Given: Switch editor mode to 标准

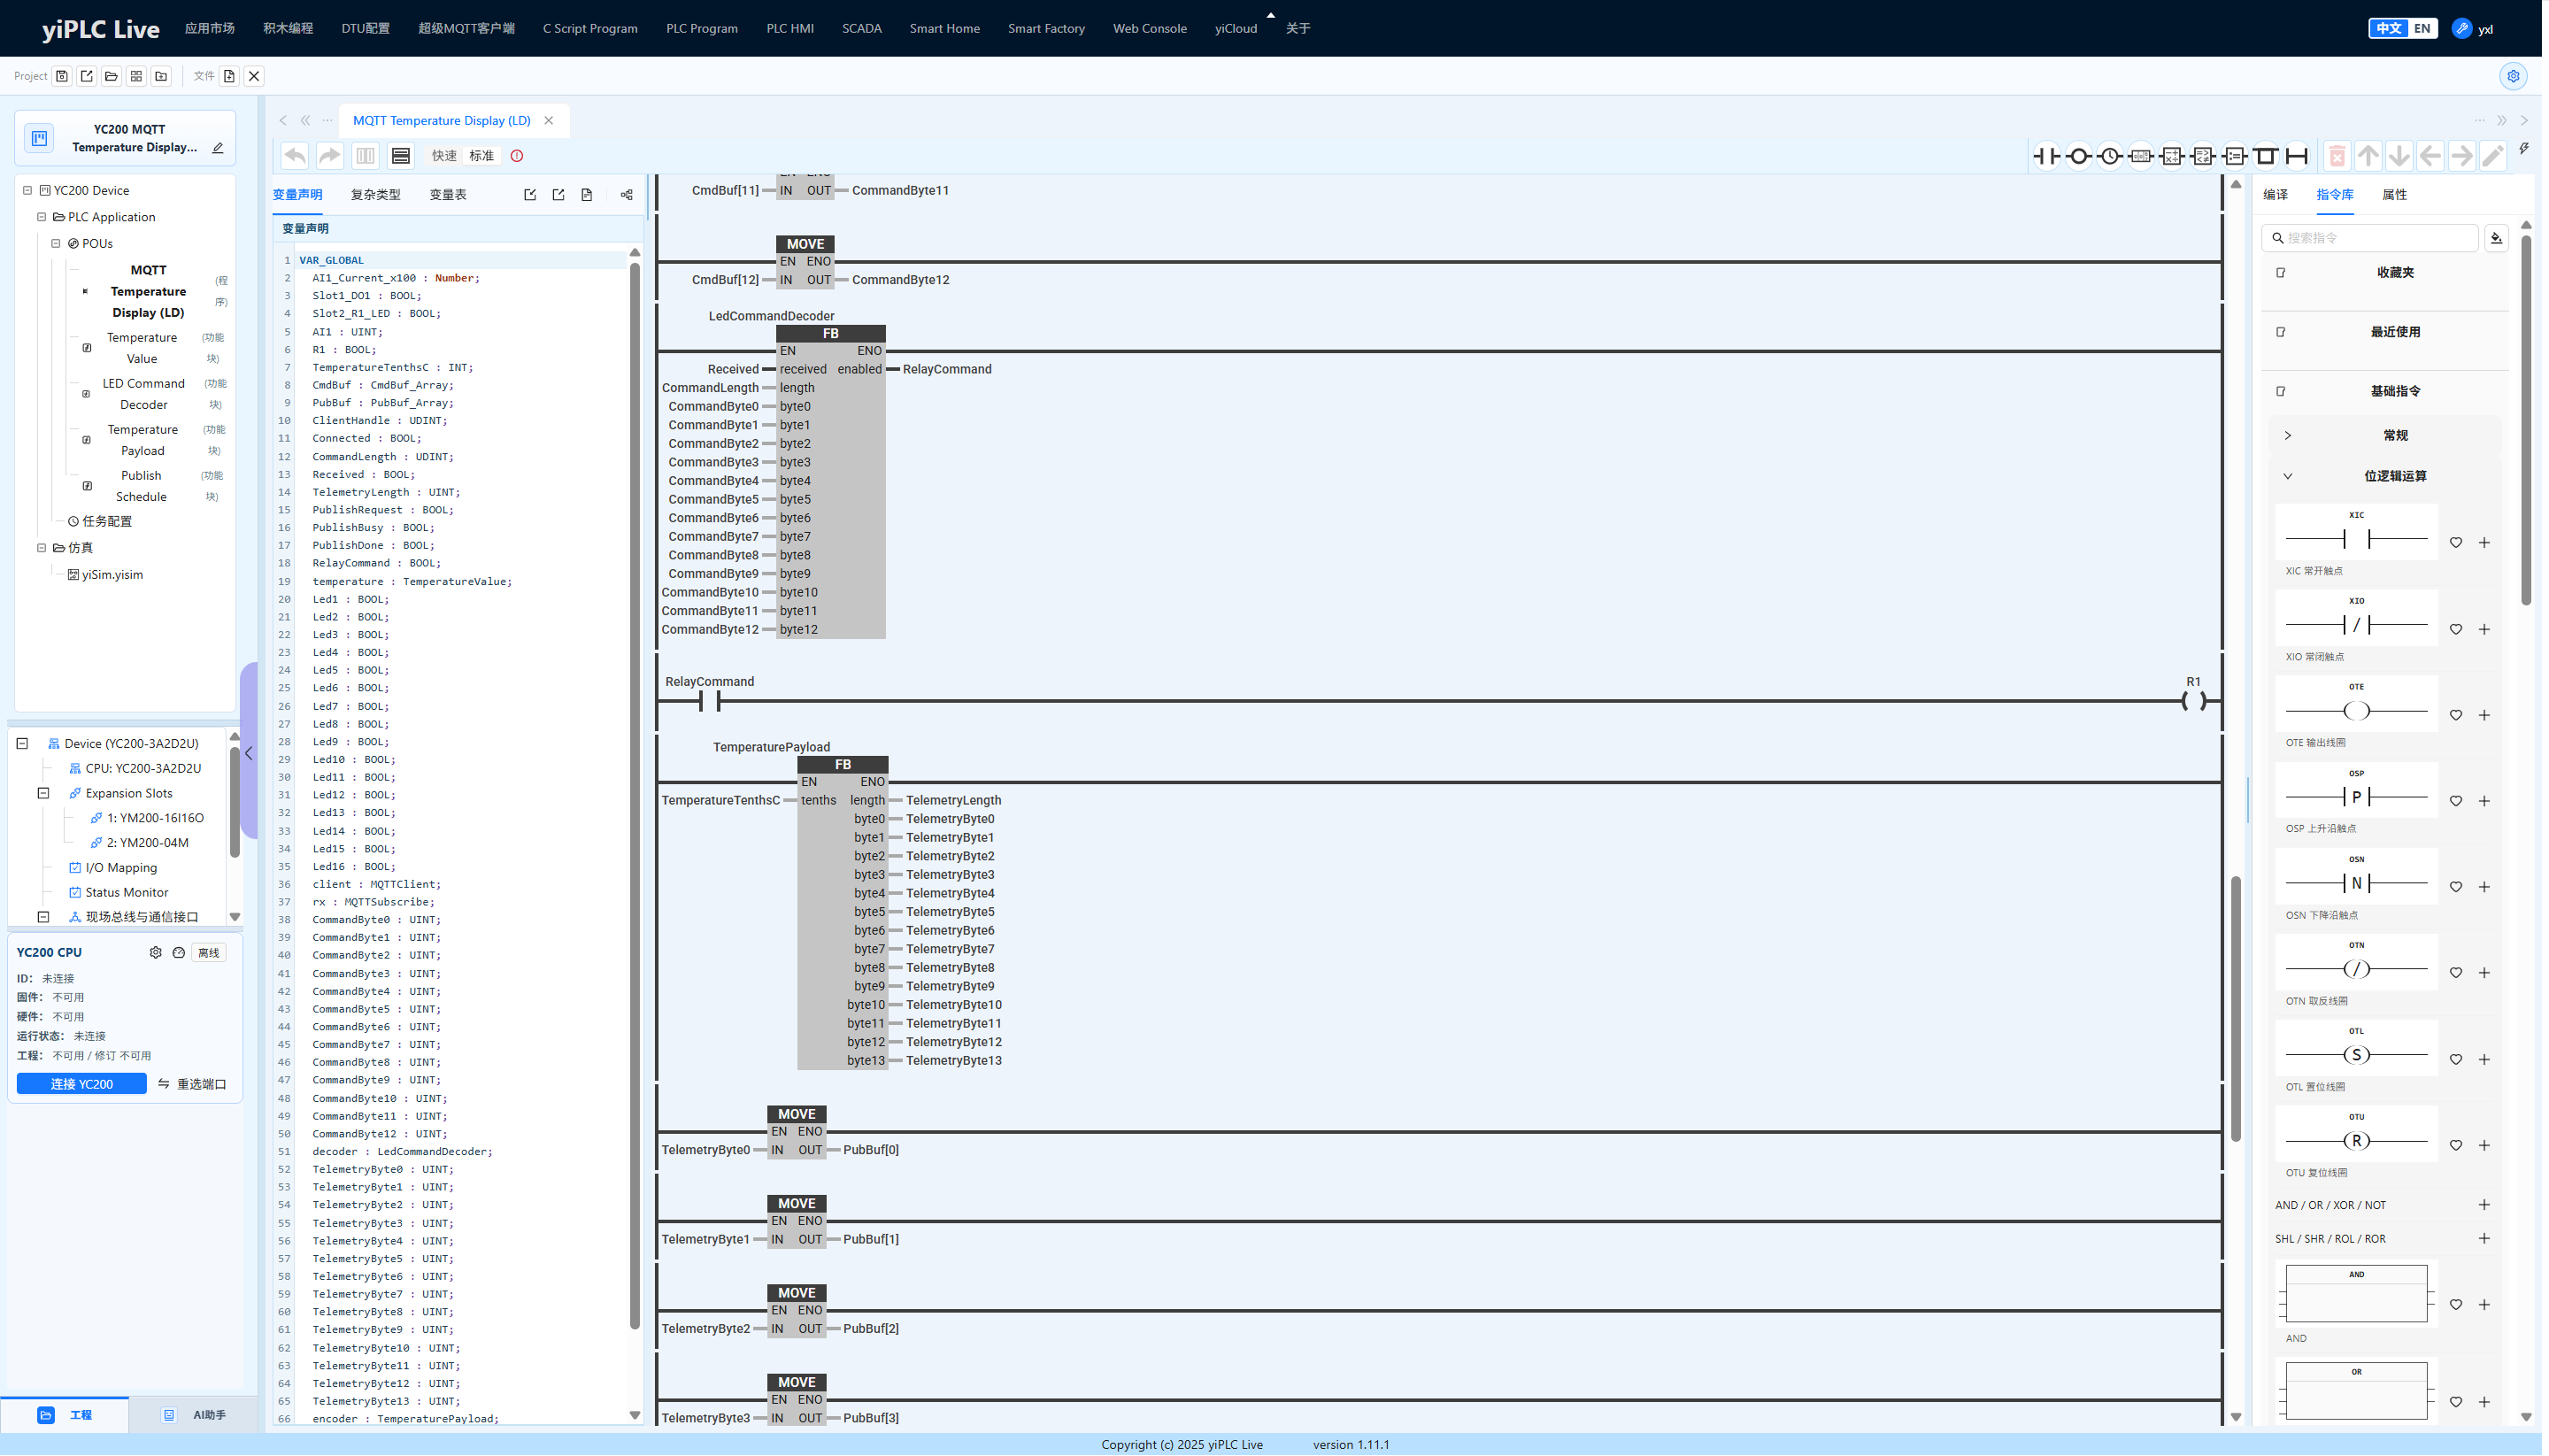Looking at the screenshot, I should tap(481, 156).
